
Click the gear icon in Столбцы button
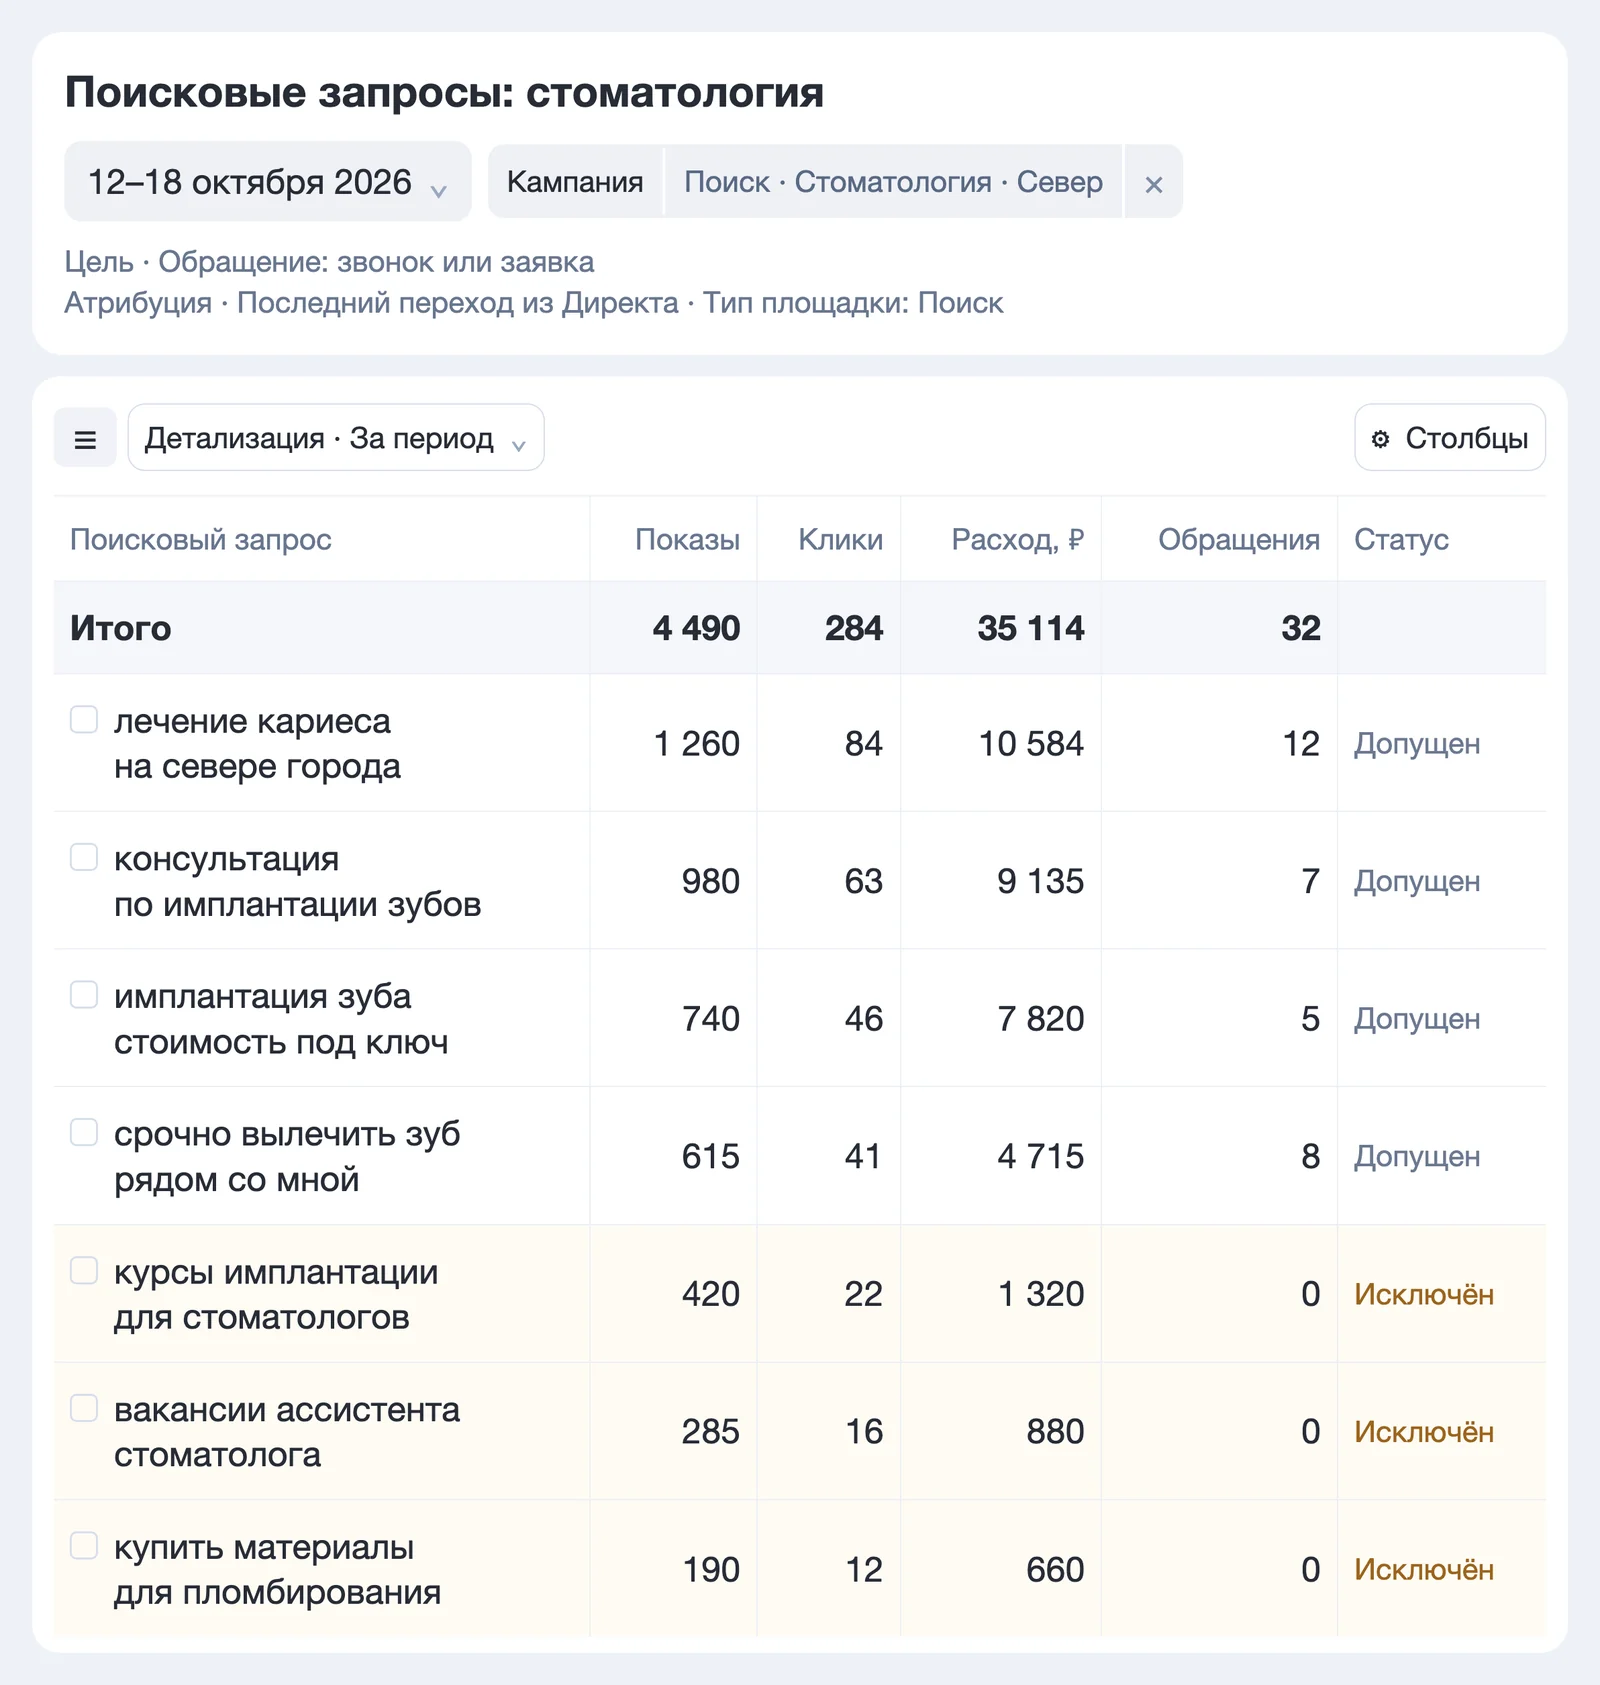pos(1380,439)
